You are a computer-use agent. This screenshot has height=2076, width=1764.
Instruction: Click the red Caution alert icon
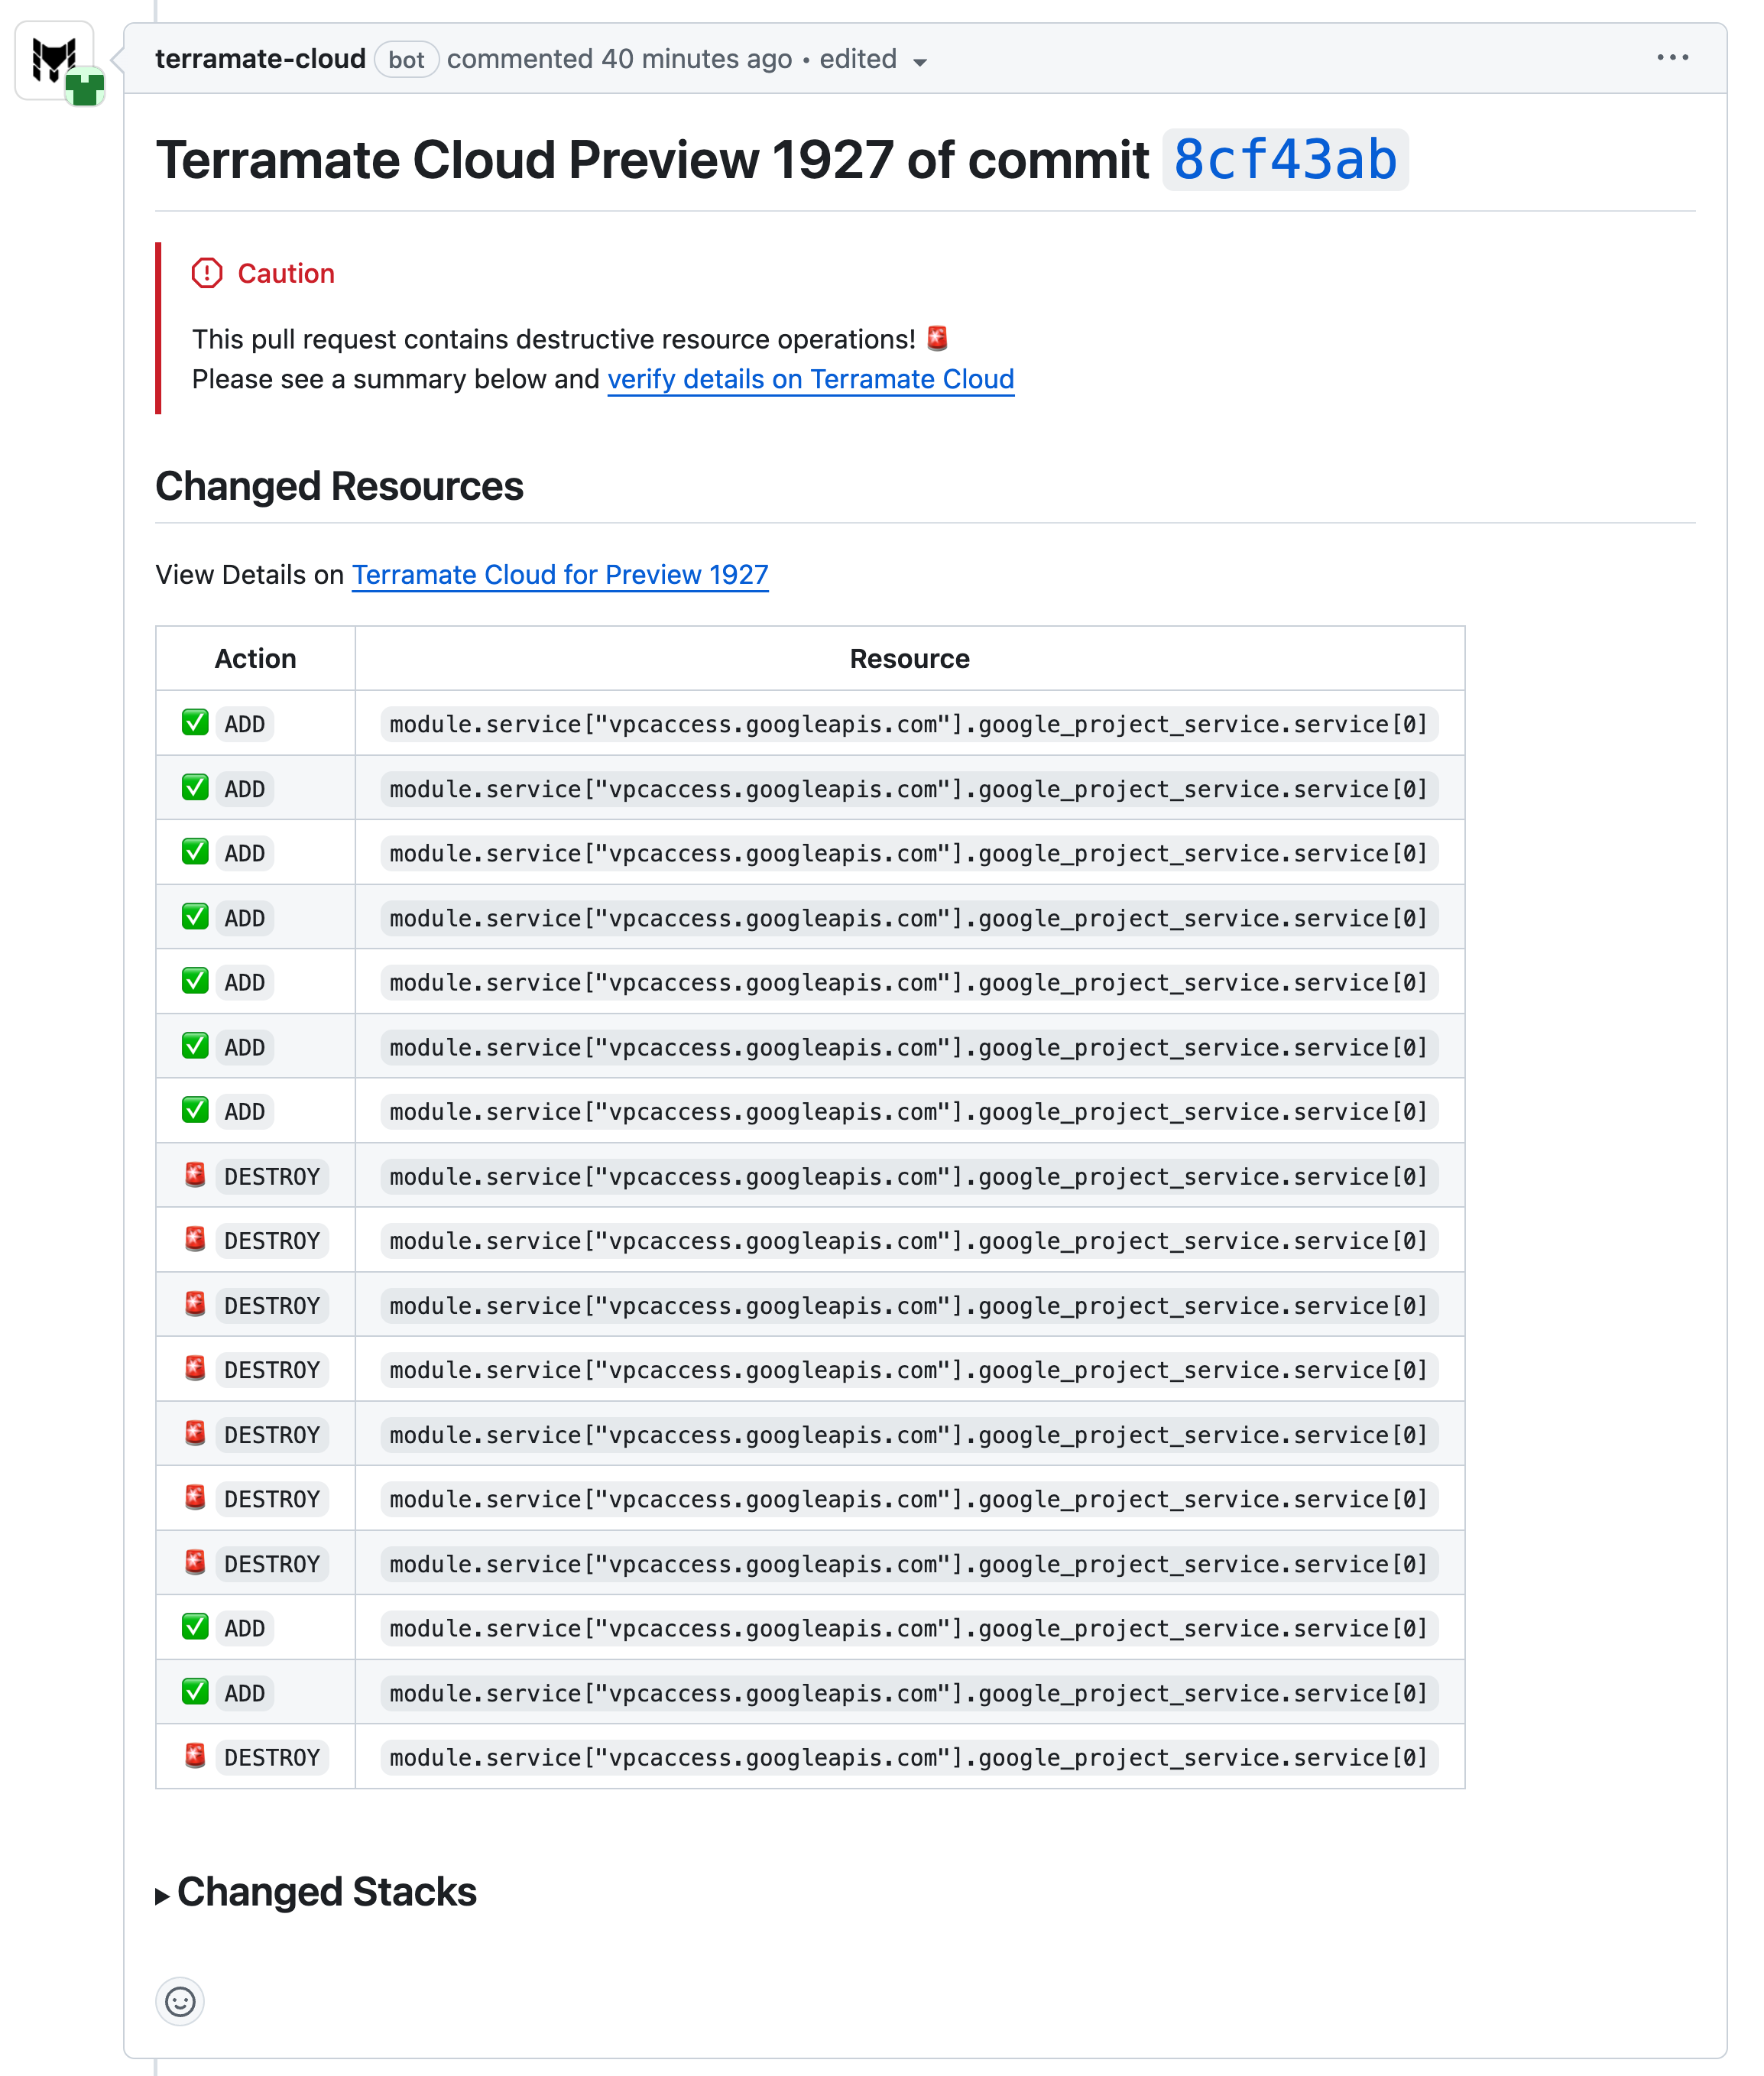[207, 273]
